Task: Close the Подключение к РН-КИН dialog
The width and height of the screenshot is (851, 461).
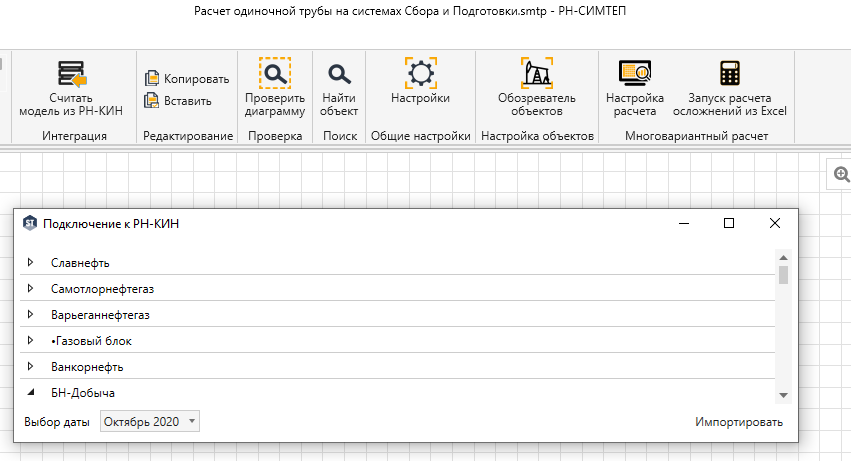Action: (x=775, y=223)
